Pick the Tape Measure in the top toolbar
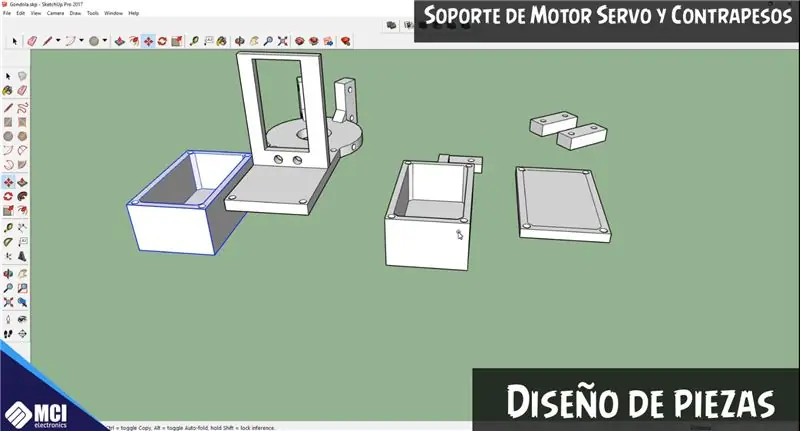 click(x=194, y=41)
